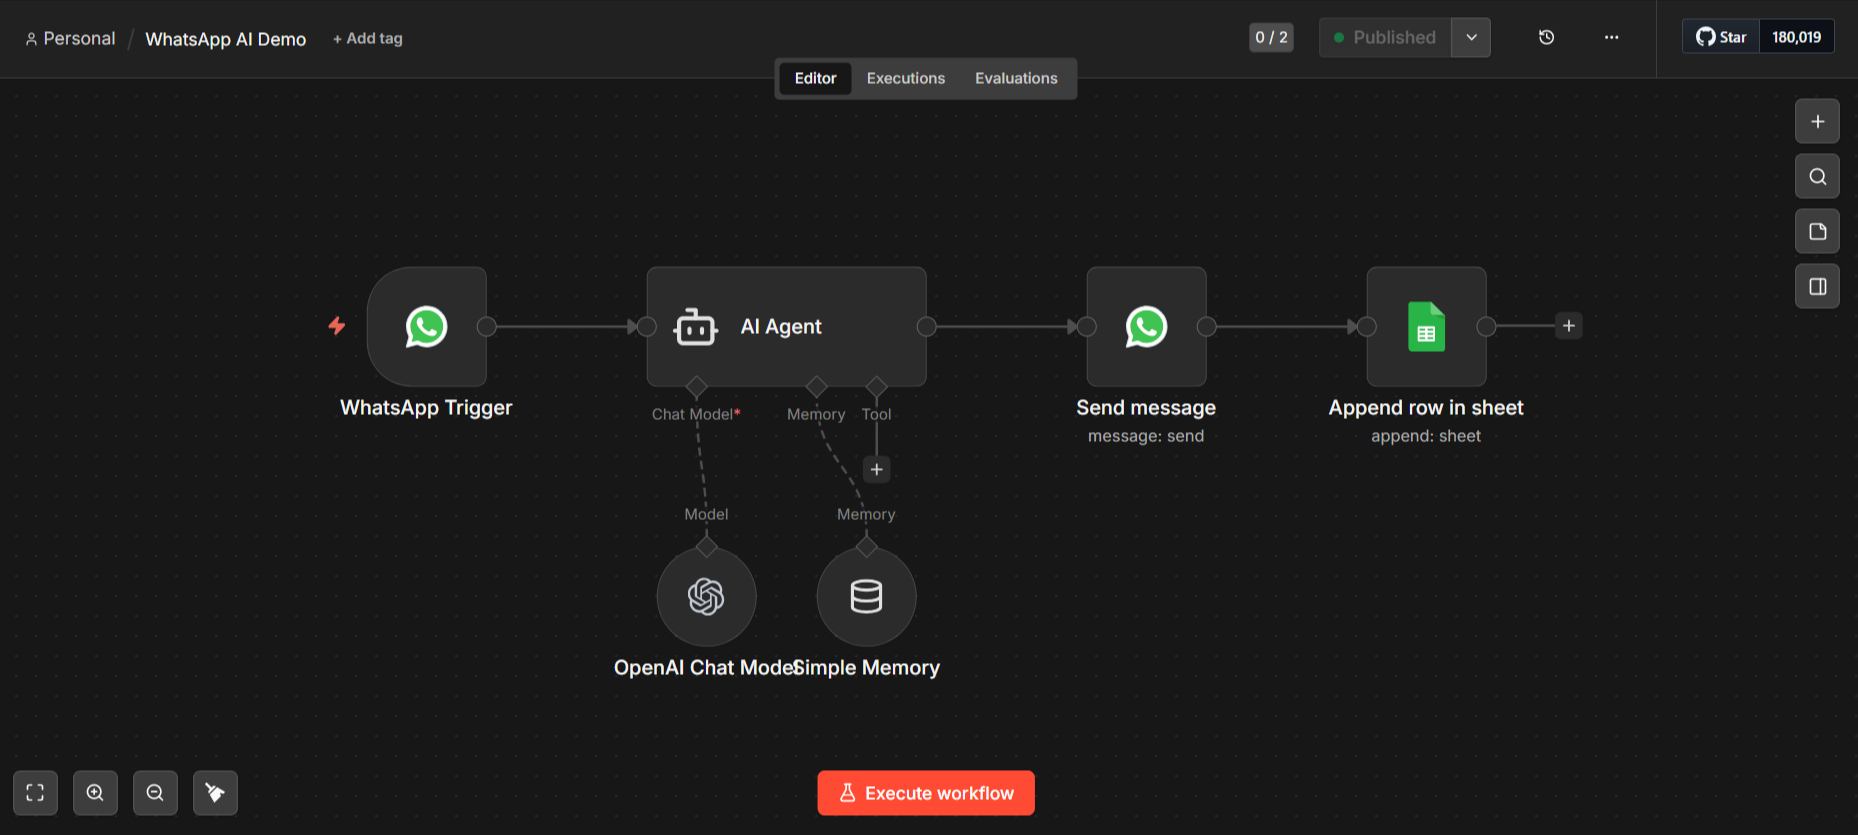Select the Google Sheets append row node
This screenshot has width=1858, height=835.
pyautogui.click(x=1426, y=327)
